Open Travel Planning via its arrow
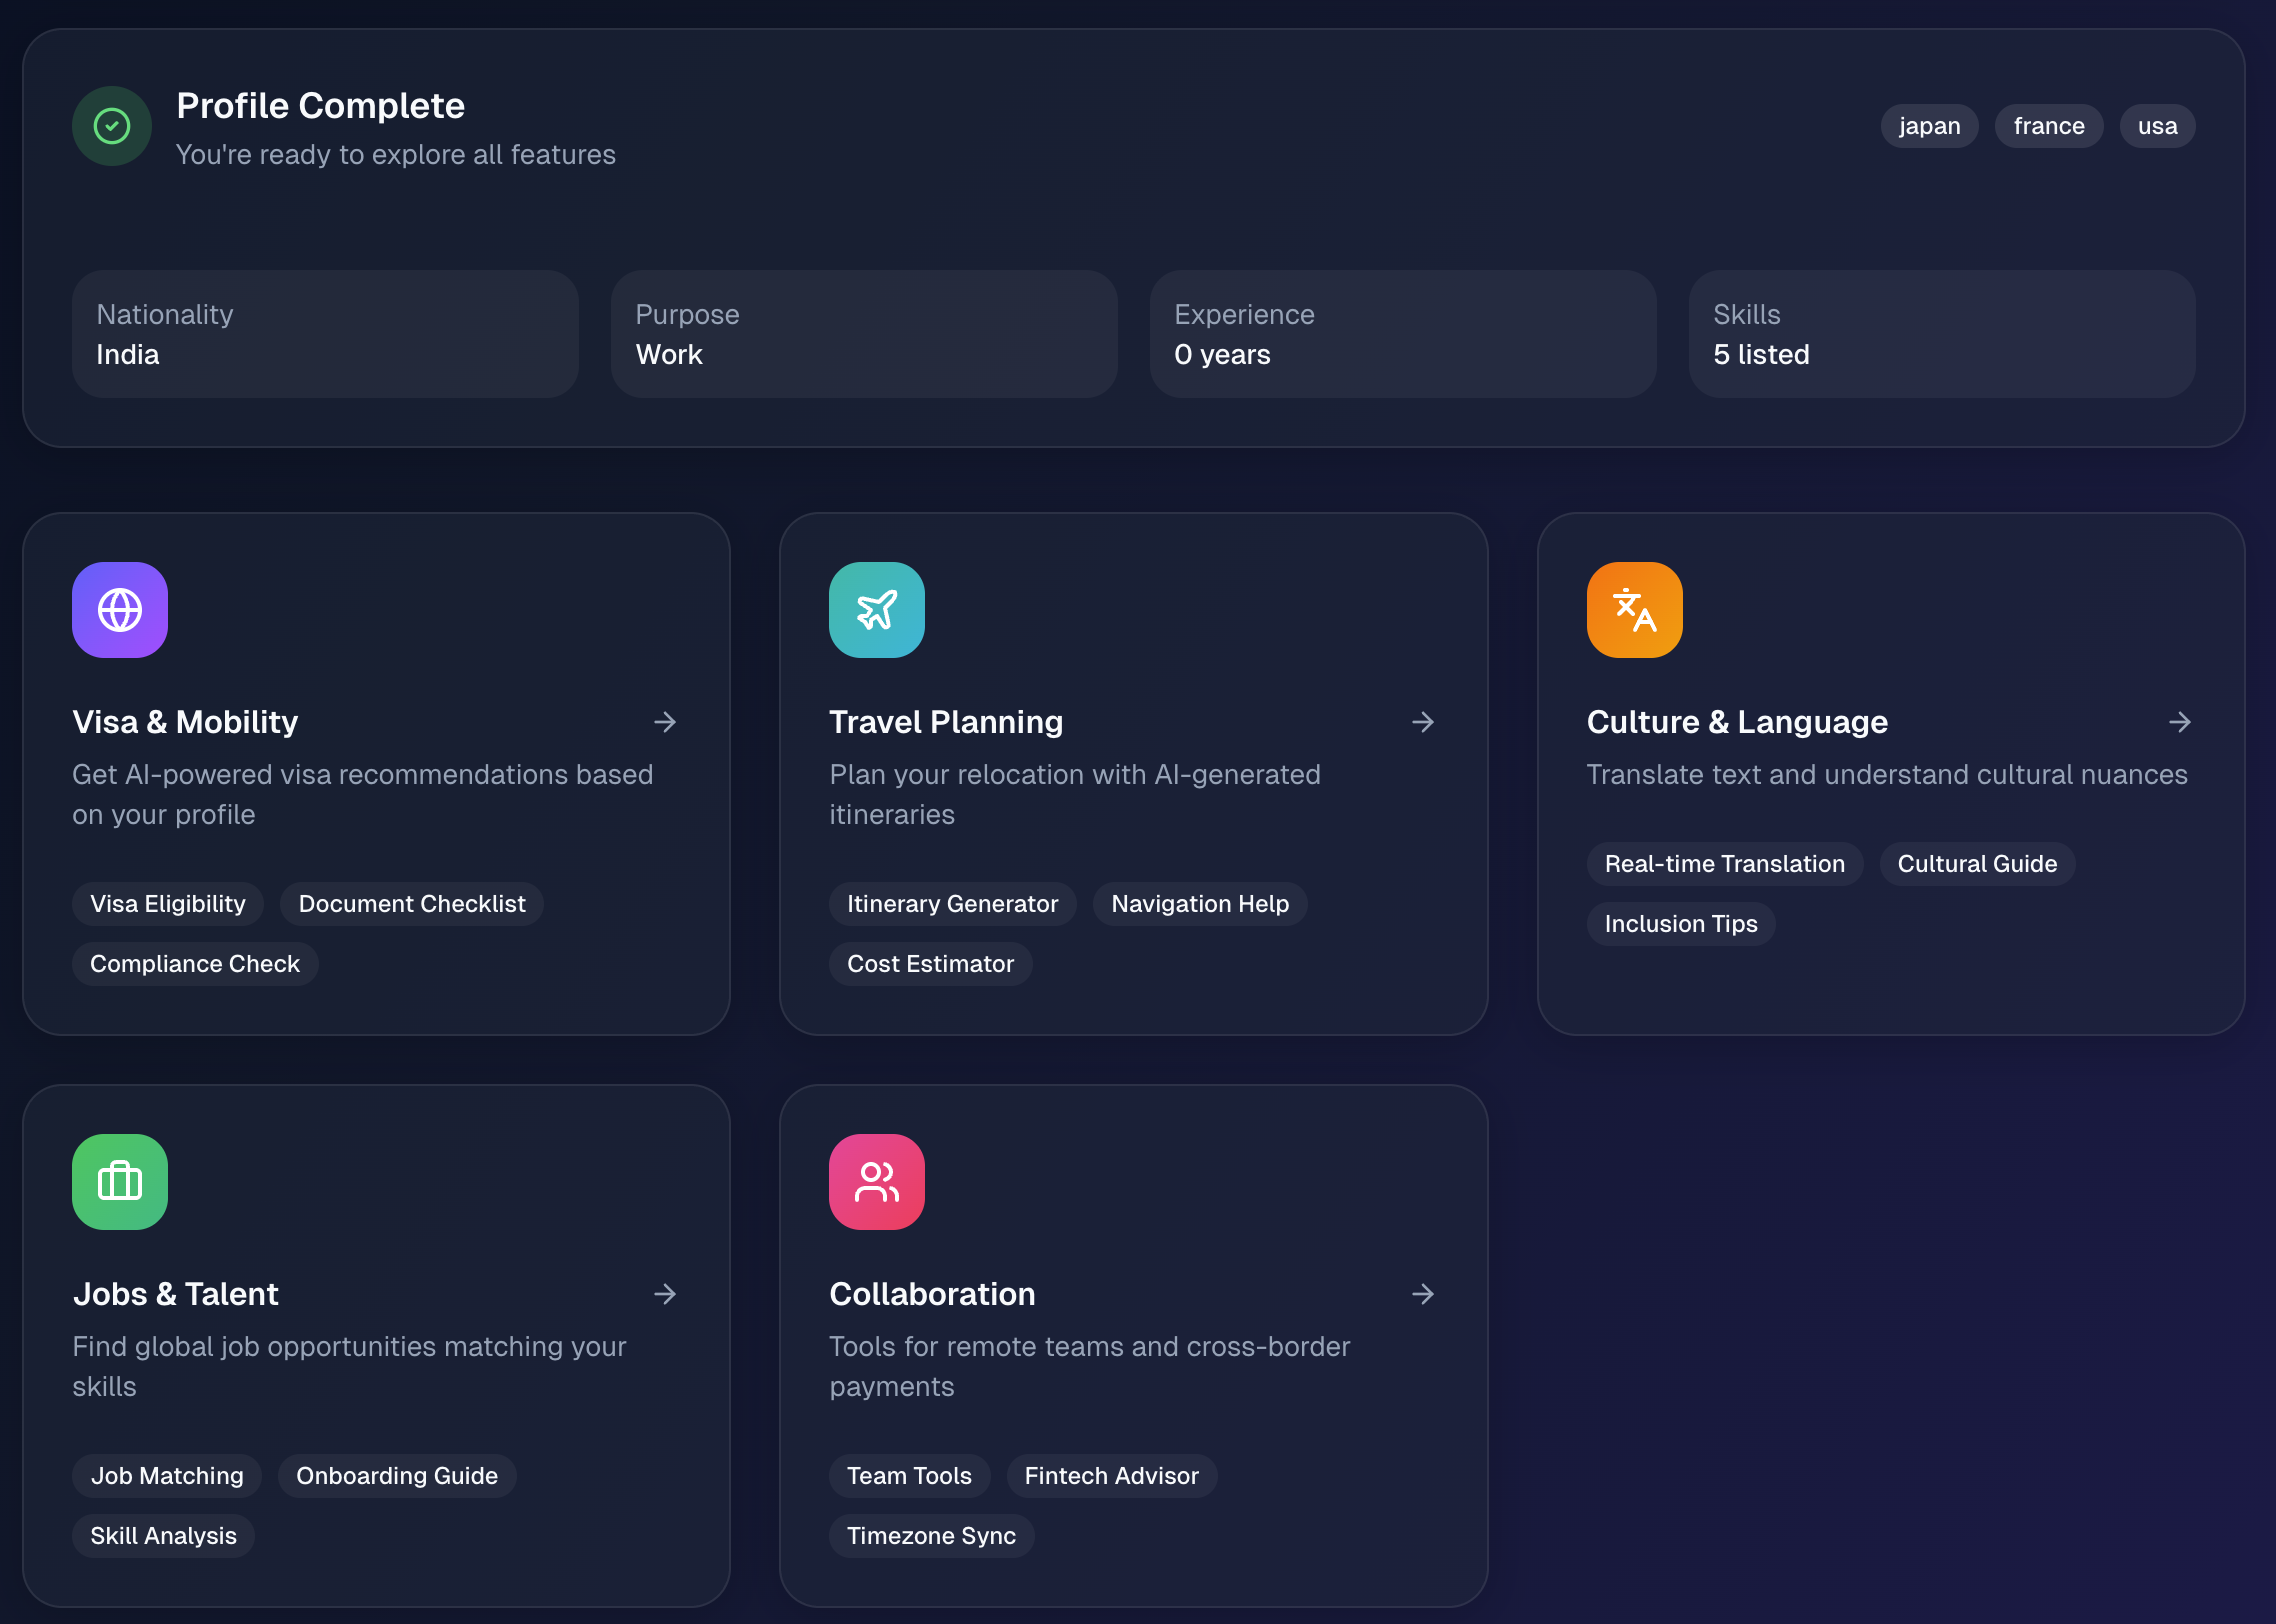This screenshot has height=1624, width=2276. tap(1423, 722)
